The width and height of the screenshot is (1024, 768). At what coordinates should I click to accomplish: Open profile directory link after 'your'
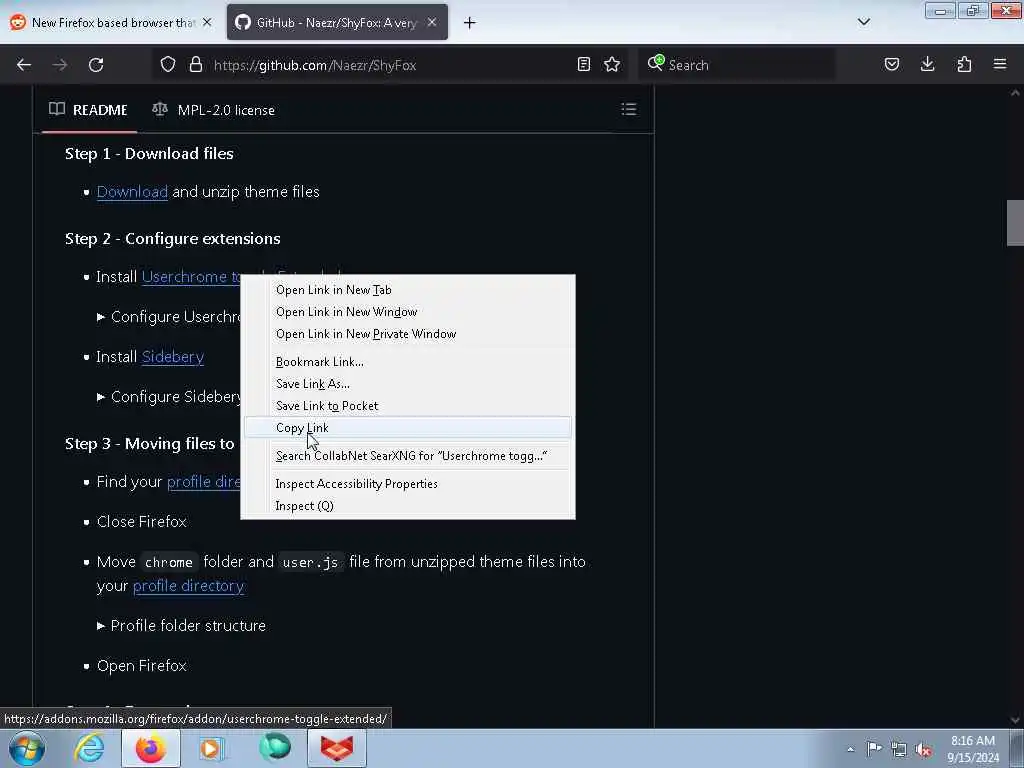pyautogui.click(x=188, y=586)
